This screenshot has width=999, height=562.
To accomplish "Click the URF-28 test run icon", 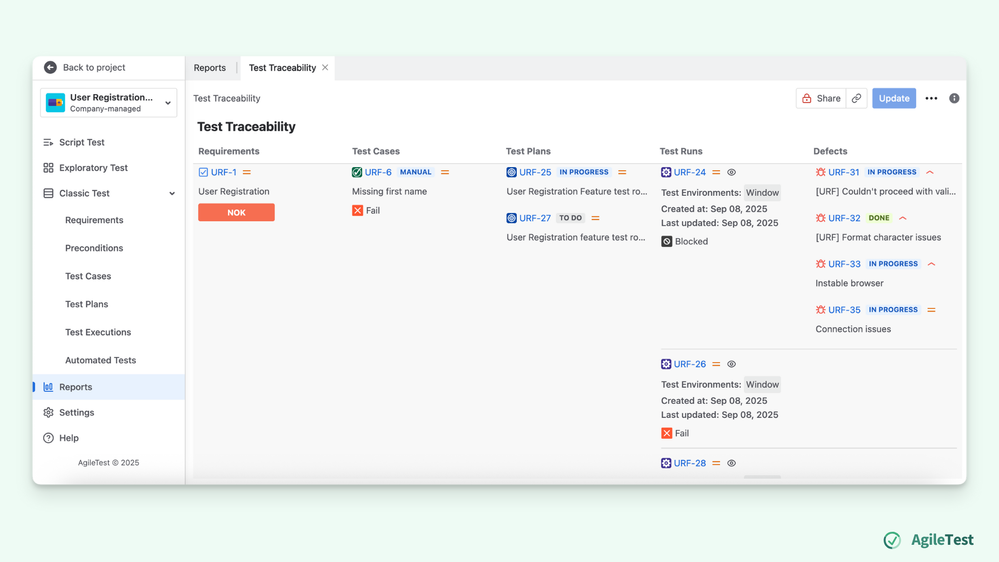I will (x=666, y=463).
